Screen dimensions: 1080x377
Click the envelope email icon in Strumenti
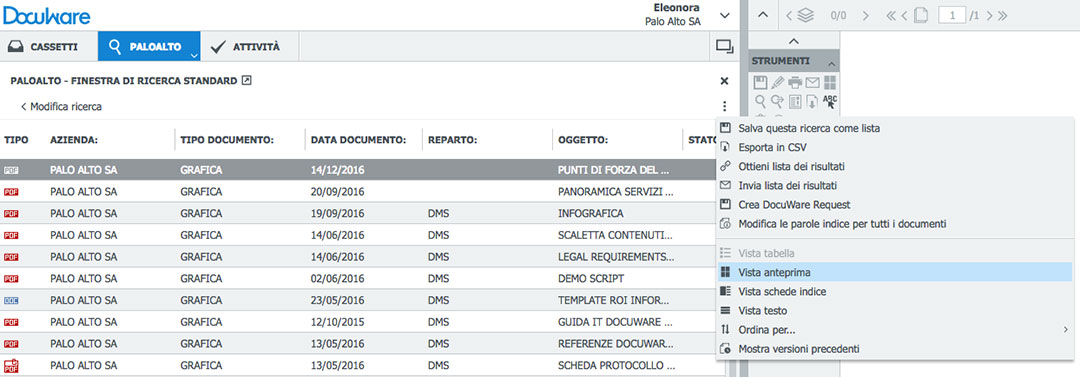pos(813,83)
